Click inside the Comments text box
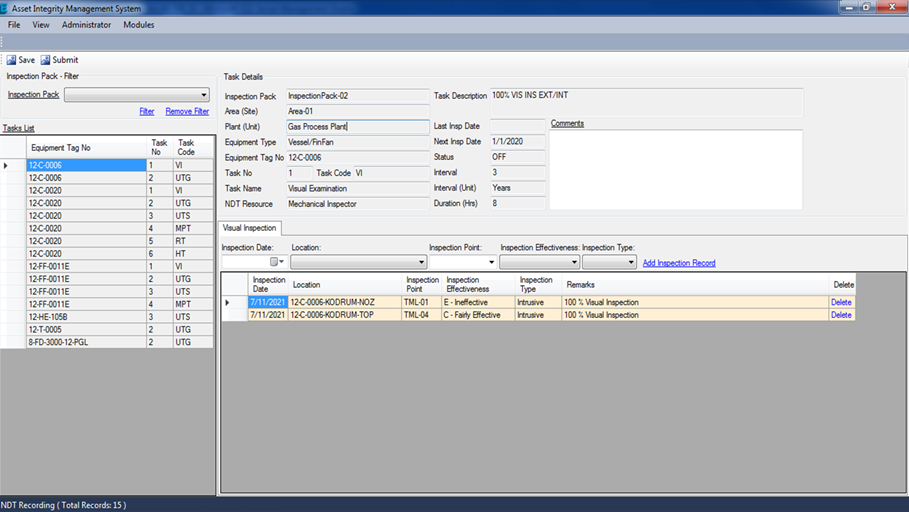 pyautogui.click(x=675, y=169)
